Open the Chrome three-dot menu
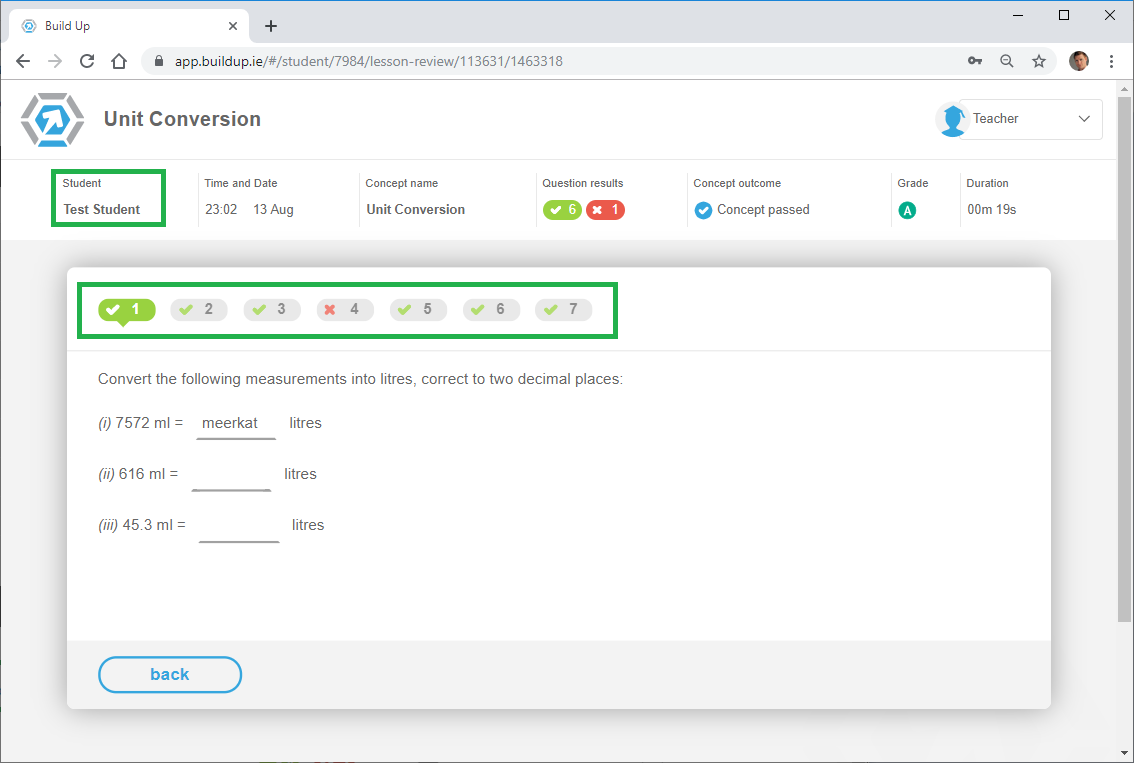Image resolution: width=1134 pixels, height=763 pixels. tap(1112, 61)
